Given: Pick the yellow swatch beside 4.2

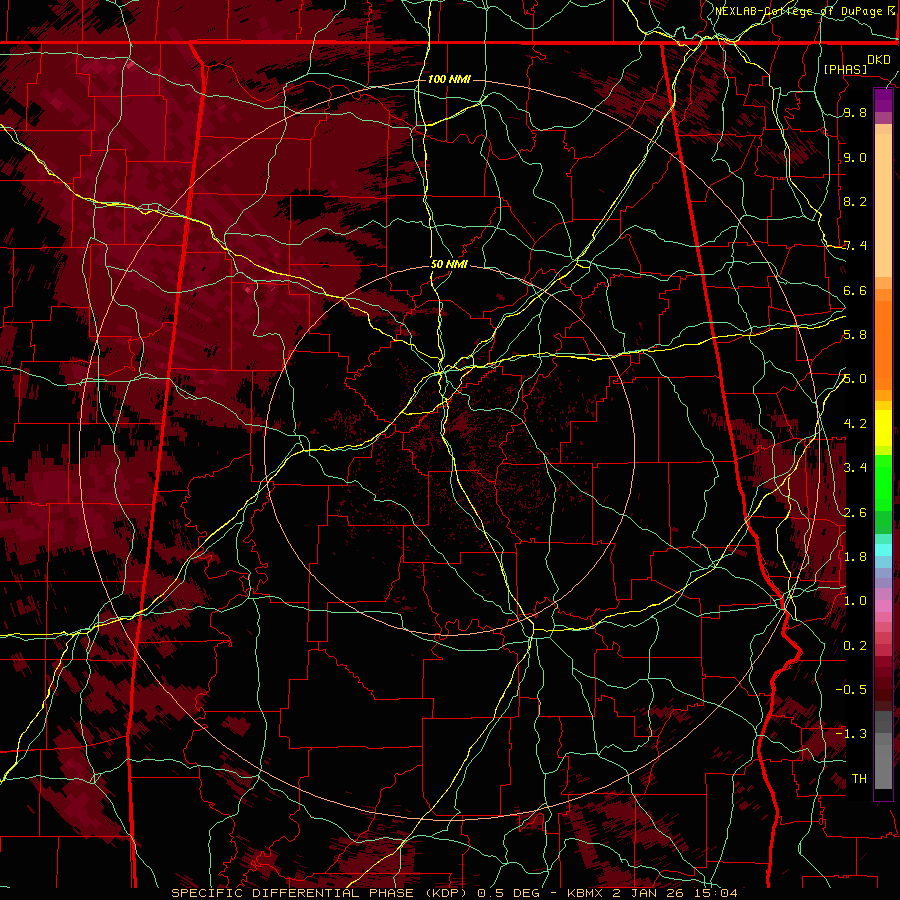Looking at the screenshot, I should pos(883,428).
